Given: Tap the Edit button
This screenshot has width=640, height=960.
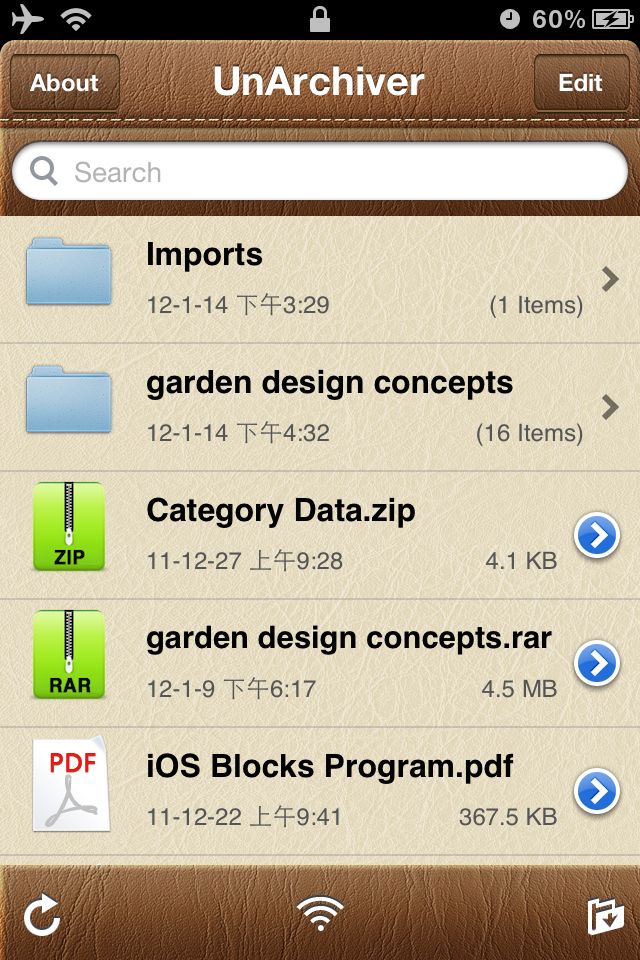Looking at the screenshot, I should [581, 82].
